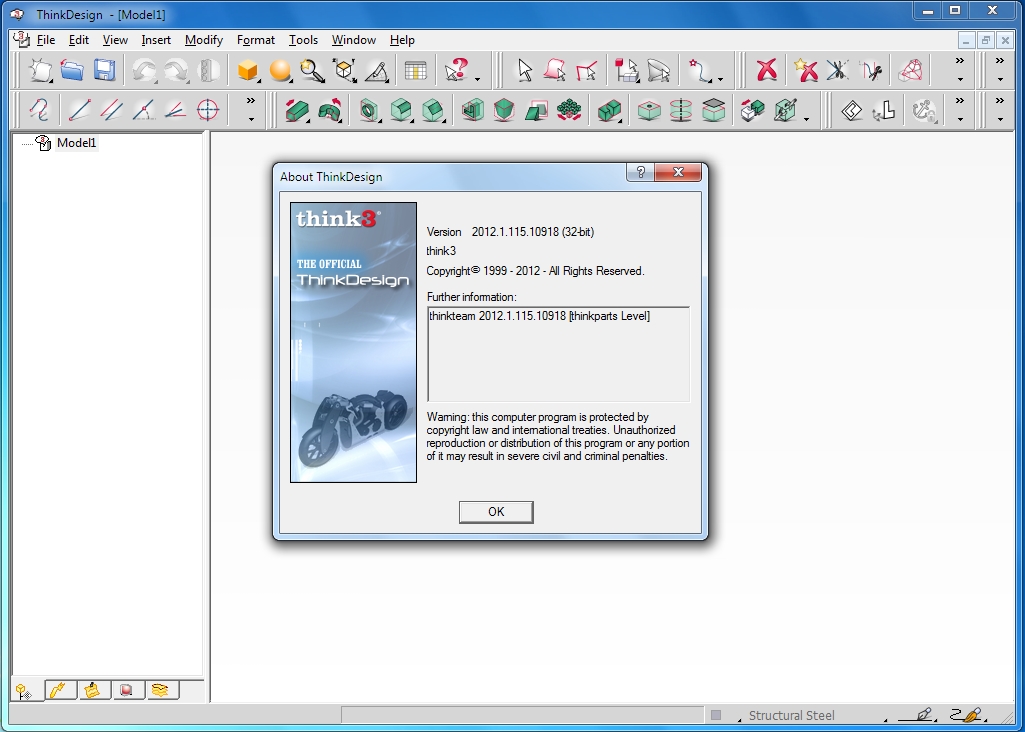Viewport: 1025px width, 732px height.
Task: Click the scissors trim curve icon
Action: click(871, 70)
